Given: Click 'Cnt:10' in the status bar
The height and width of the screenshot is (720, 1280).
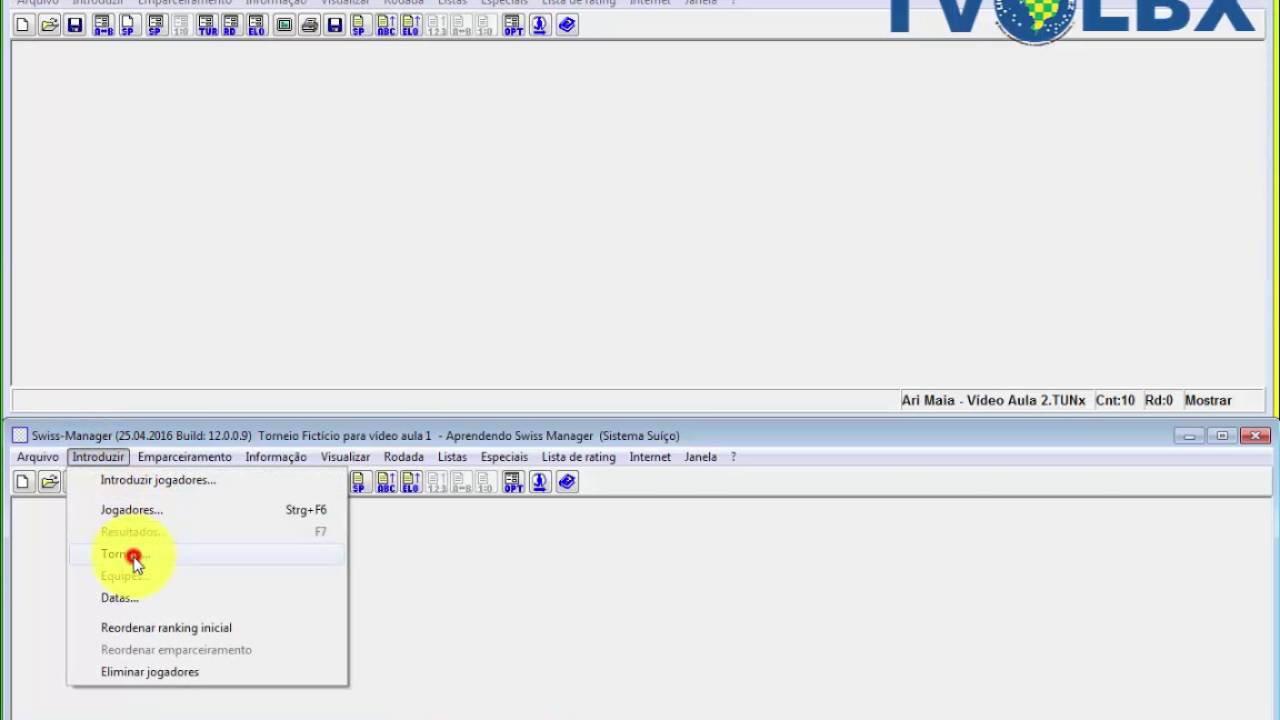Looking at the screenshot, I should click(1115, 400).
